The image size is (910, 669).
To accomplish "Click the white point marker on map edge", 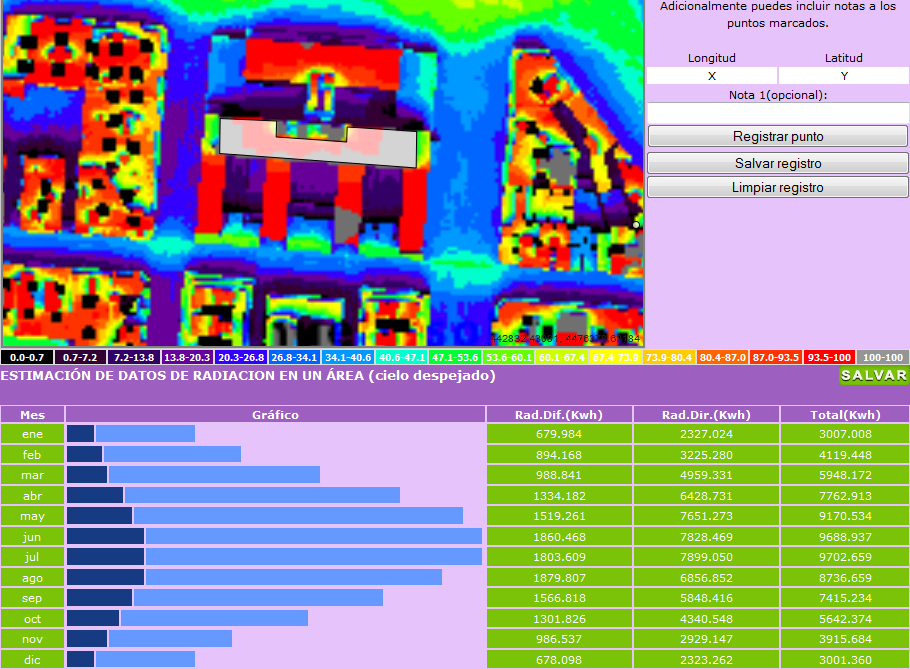I will point(636,225).
